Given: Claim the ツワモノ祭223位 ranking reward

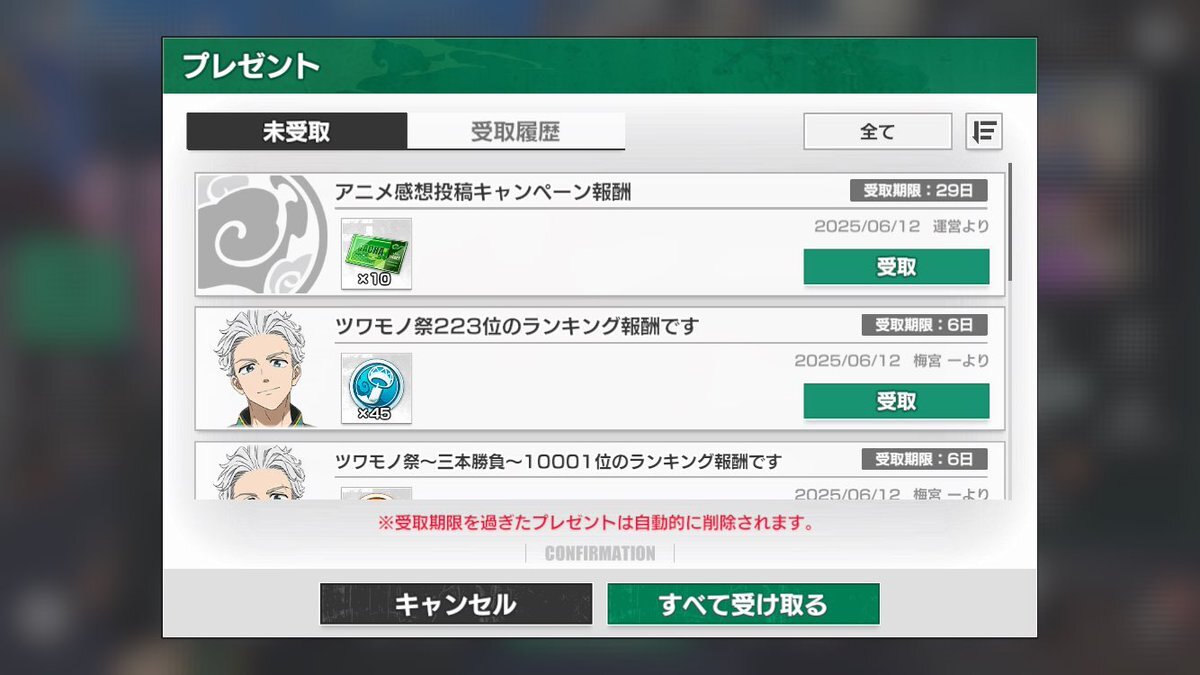Looking at the screenshot, I should [x=896, y=401].
